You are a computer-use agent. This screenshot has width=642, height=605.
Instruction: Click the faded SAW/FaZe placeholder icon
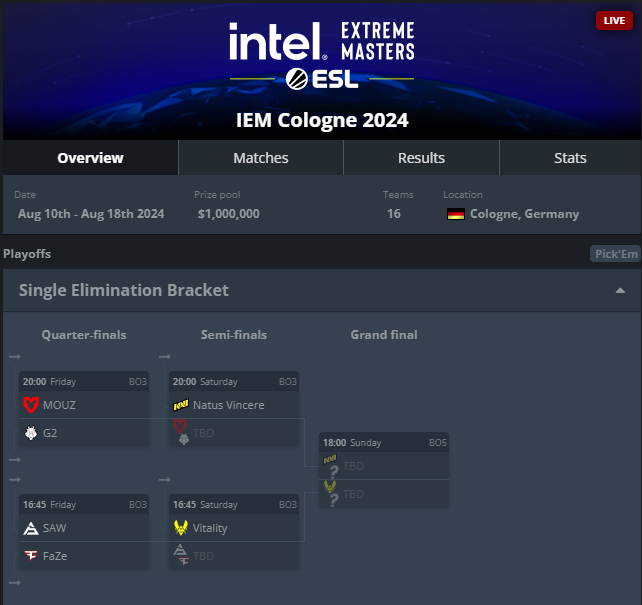181,555
